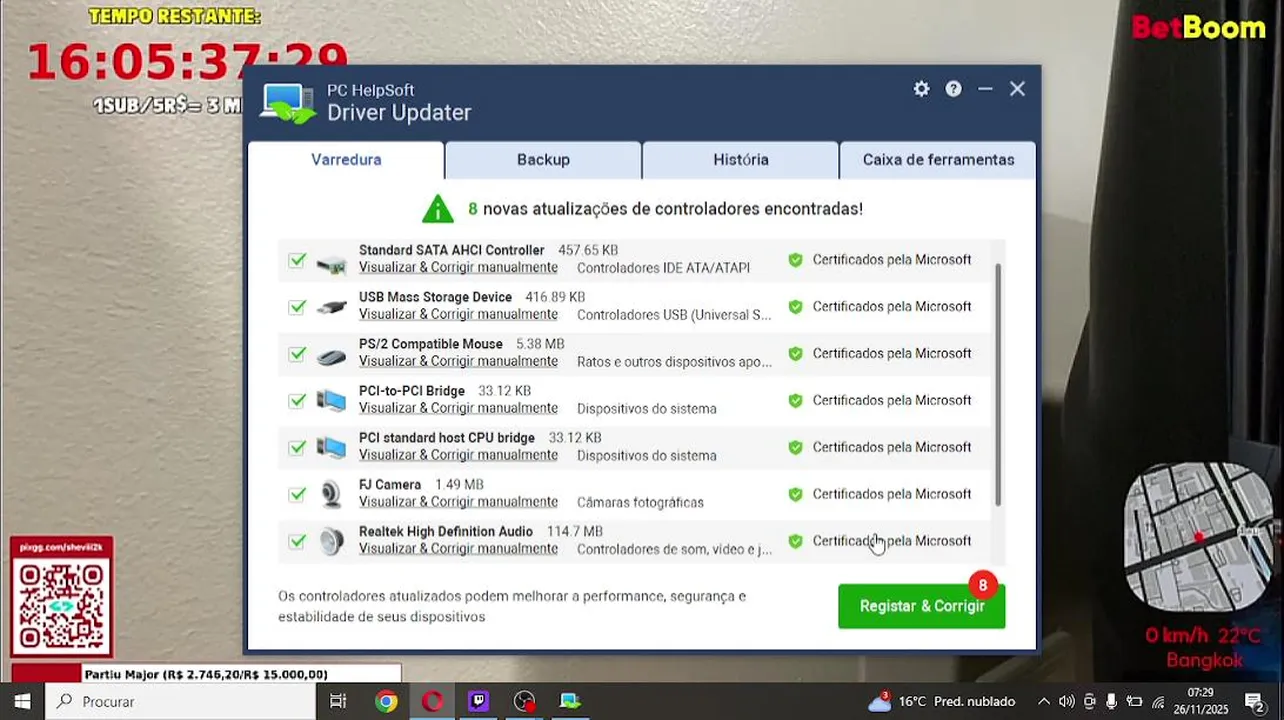Click the "114.7 MB" size of Realtek Audio
Image resolution: width=1284 pixels, height=720 pixels.
575,531
